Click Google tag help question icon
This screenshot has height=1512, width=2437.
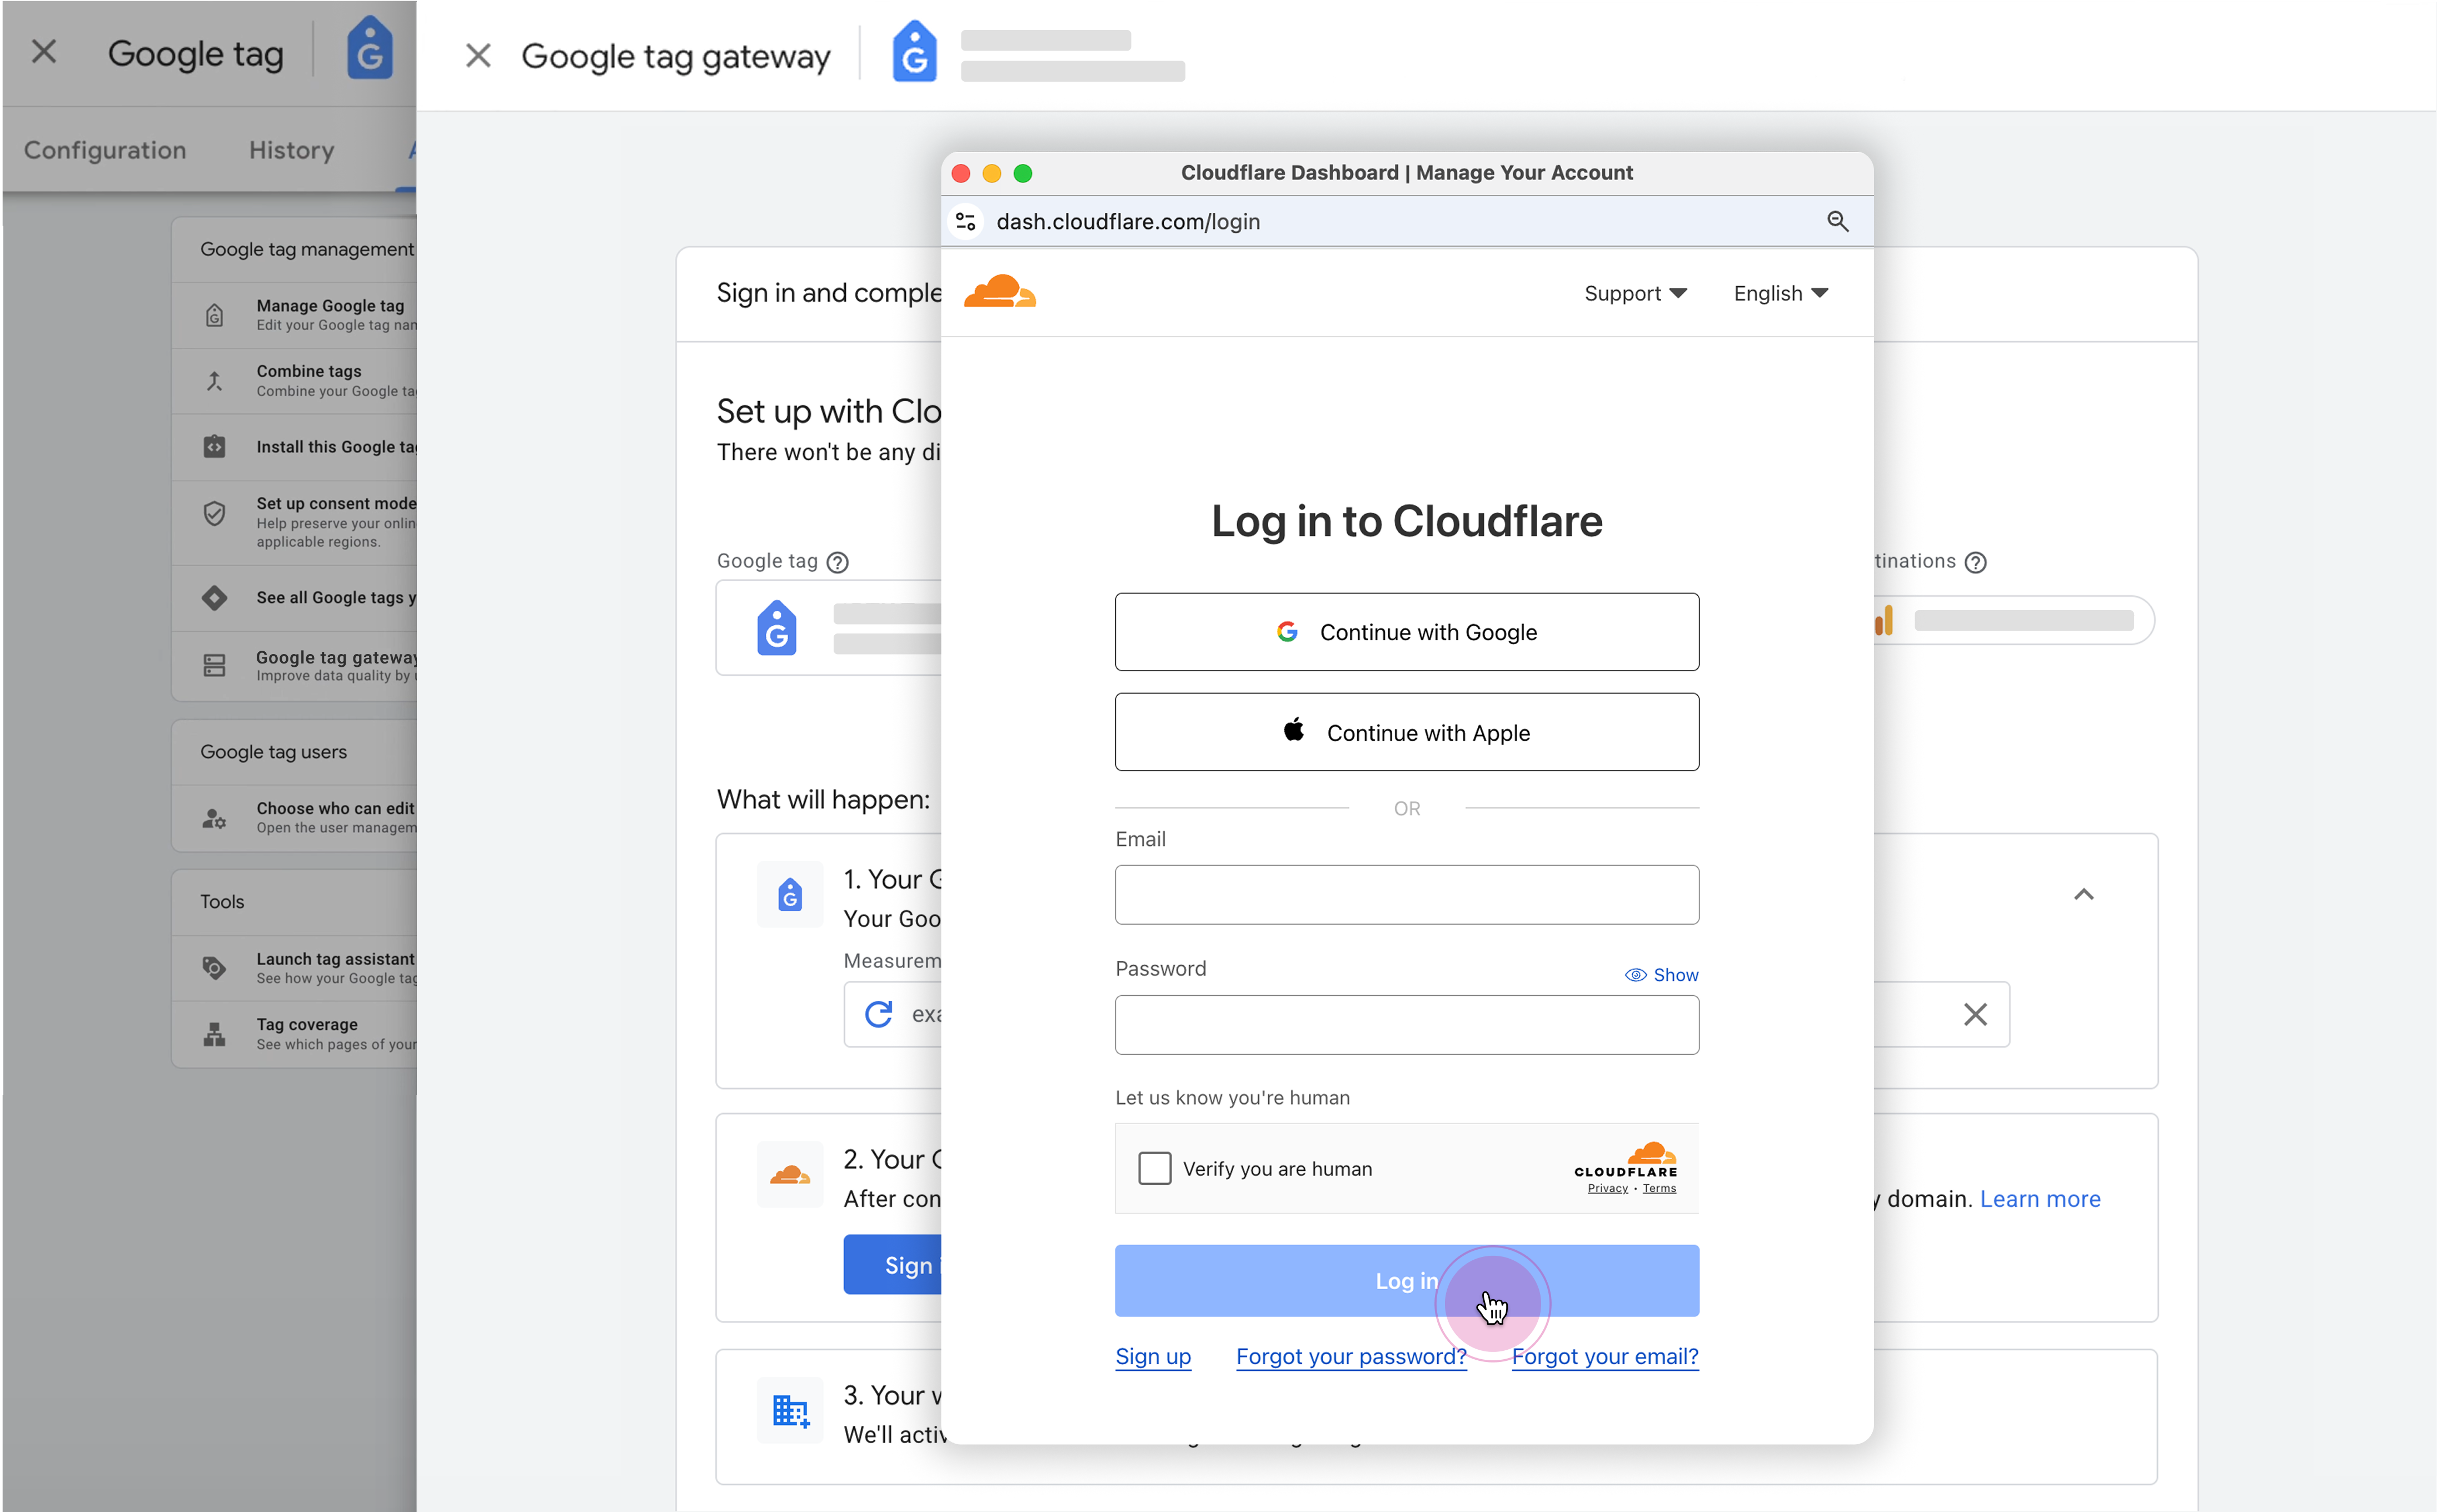[838, 562]
